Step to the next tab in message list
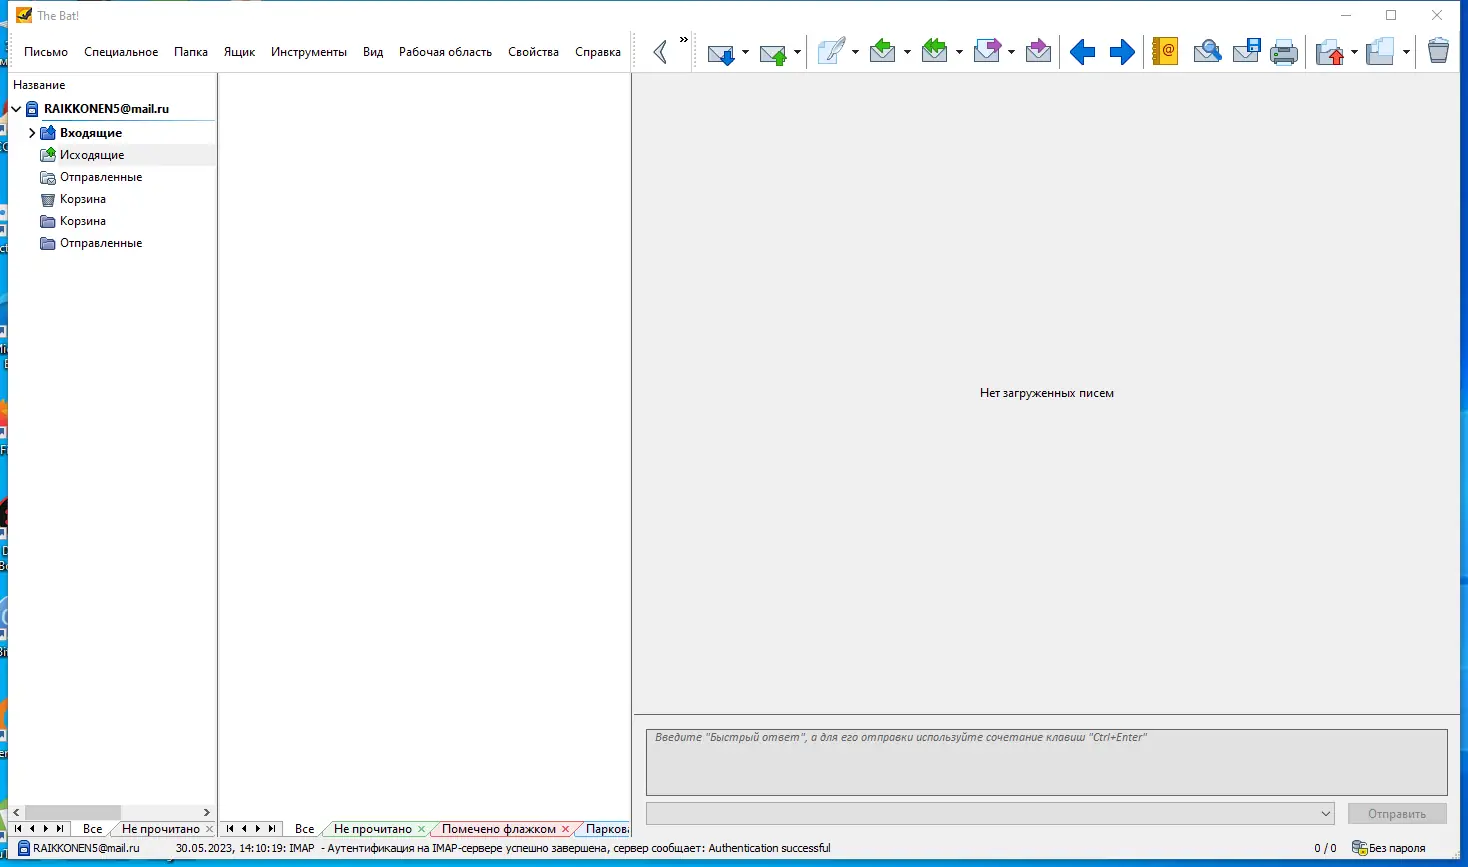 click(258, 829)
